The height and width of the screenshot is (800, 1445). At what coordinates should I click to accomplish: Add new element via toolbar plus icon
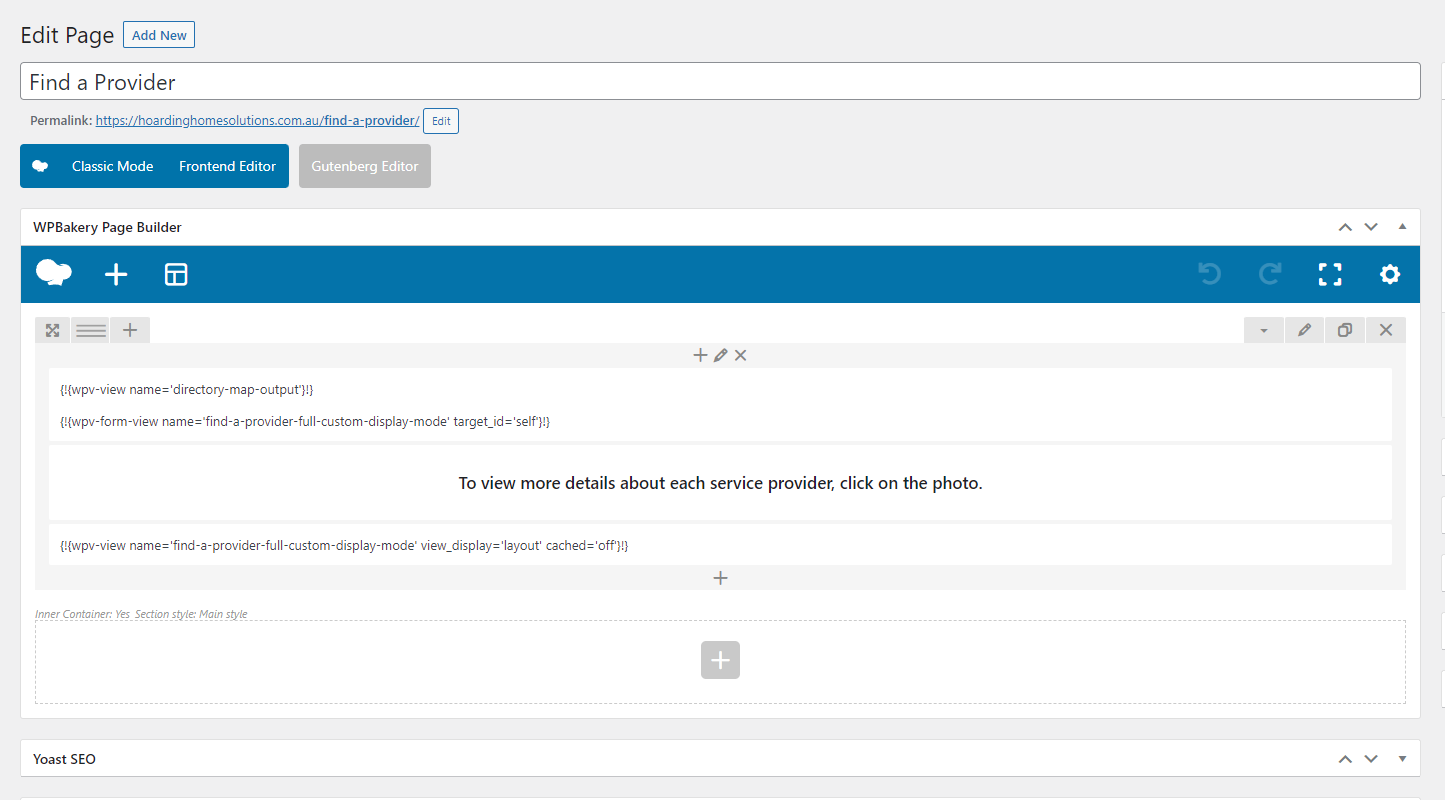(116, 274)
